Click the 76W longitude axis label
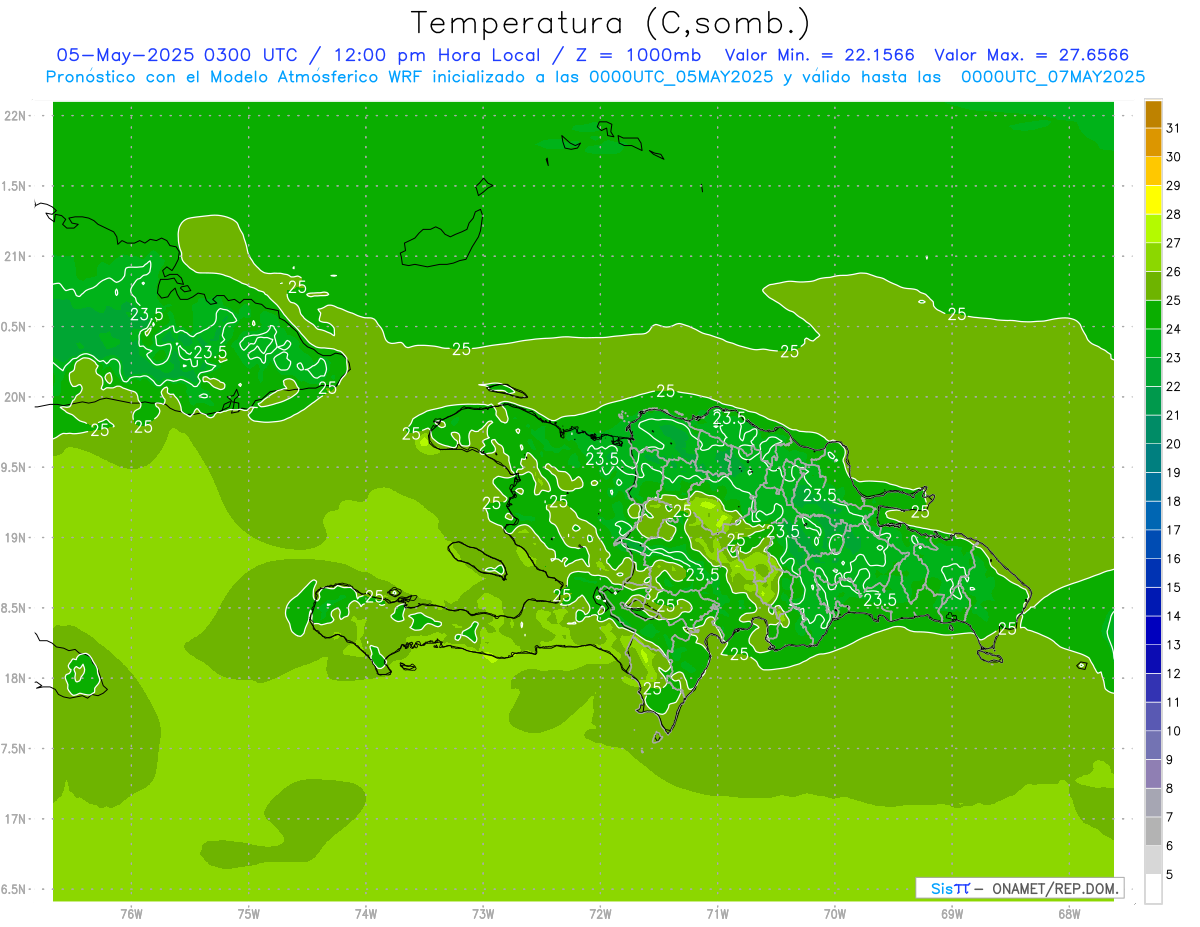The height and width of the screenshot is (927, 1200). pyautogui.click(x=131, y=913)
